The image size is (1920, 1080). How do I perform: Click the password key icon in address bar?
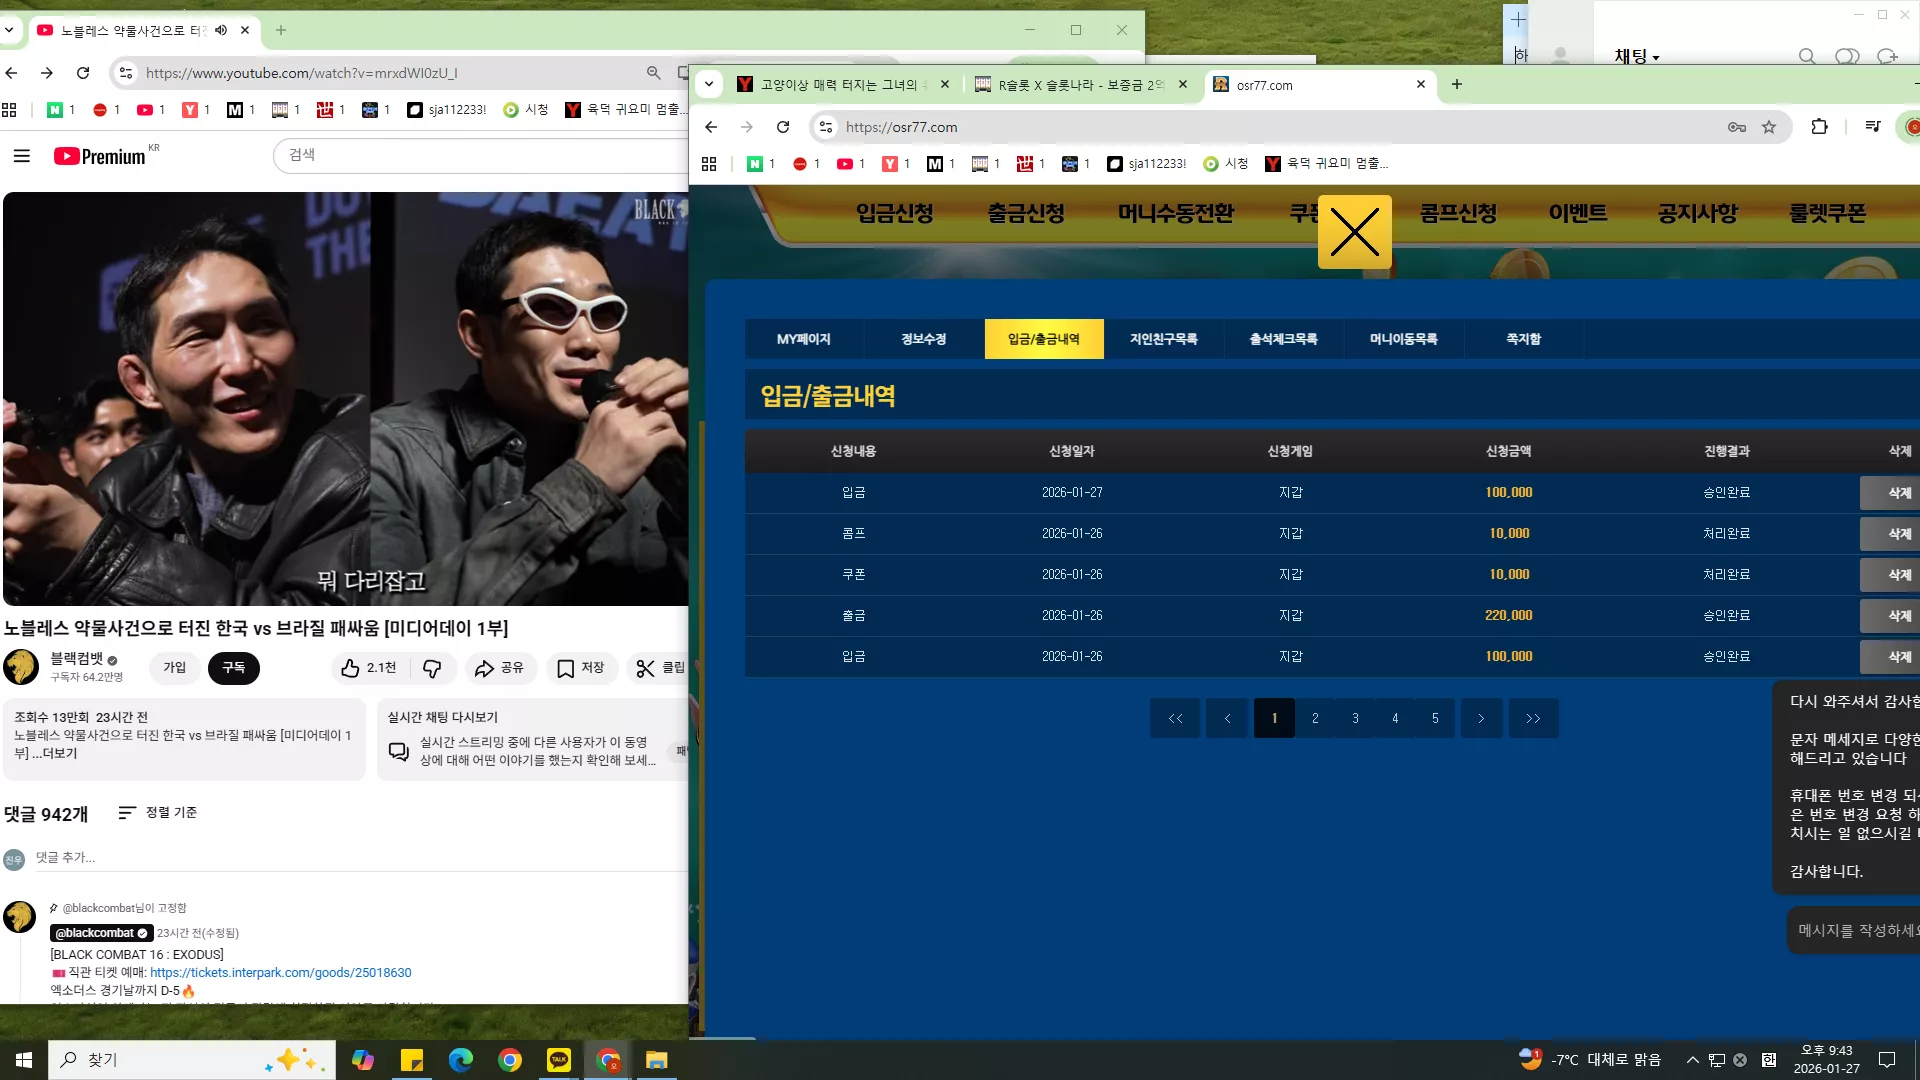click(1737, 127)
